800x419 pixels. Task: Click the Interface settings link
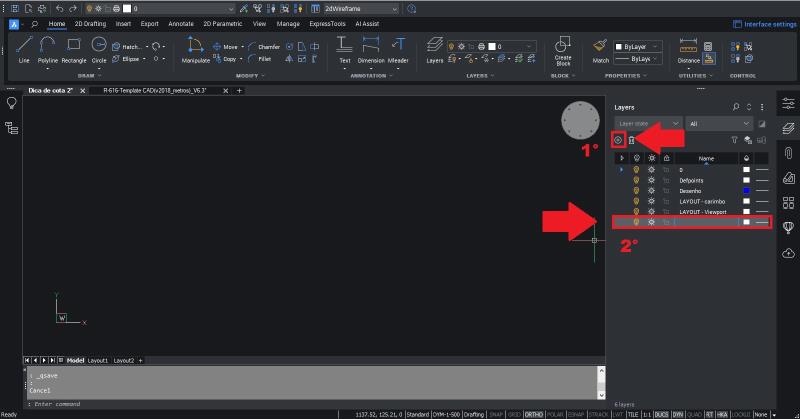pos(764,23)
